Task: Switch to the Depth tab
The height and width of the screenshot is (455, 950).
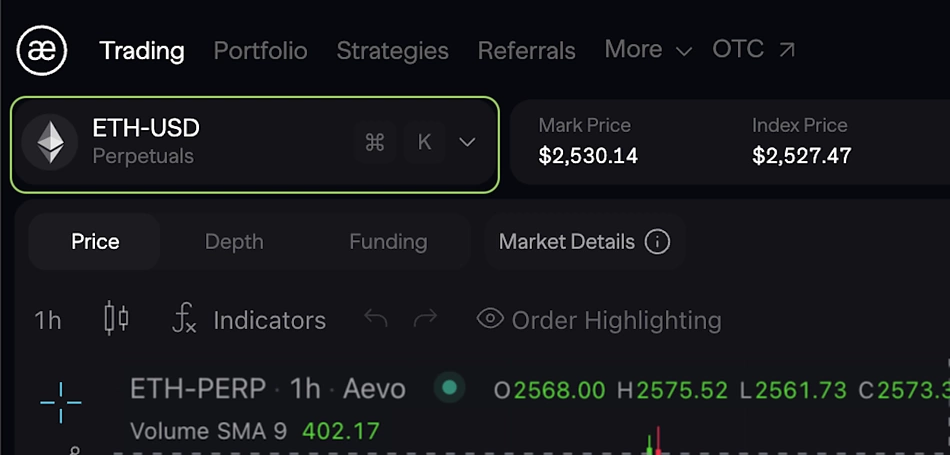Action: 234,242
